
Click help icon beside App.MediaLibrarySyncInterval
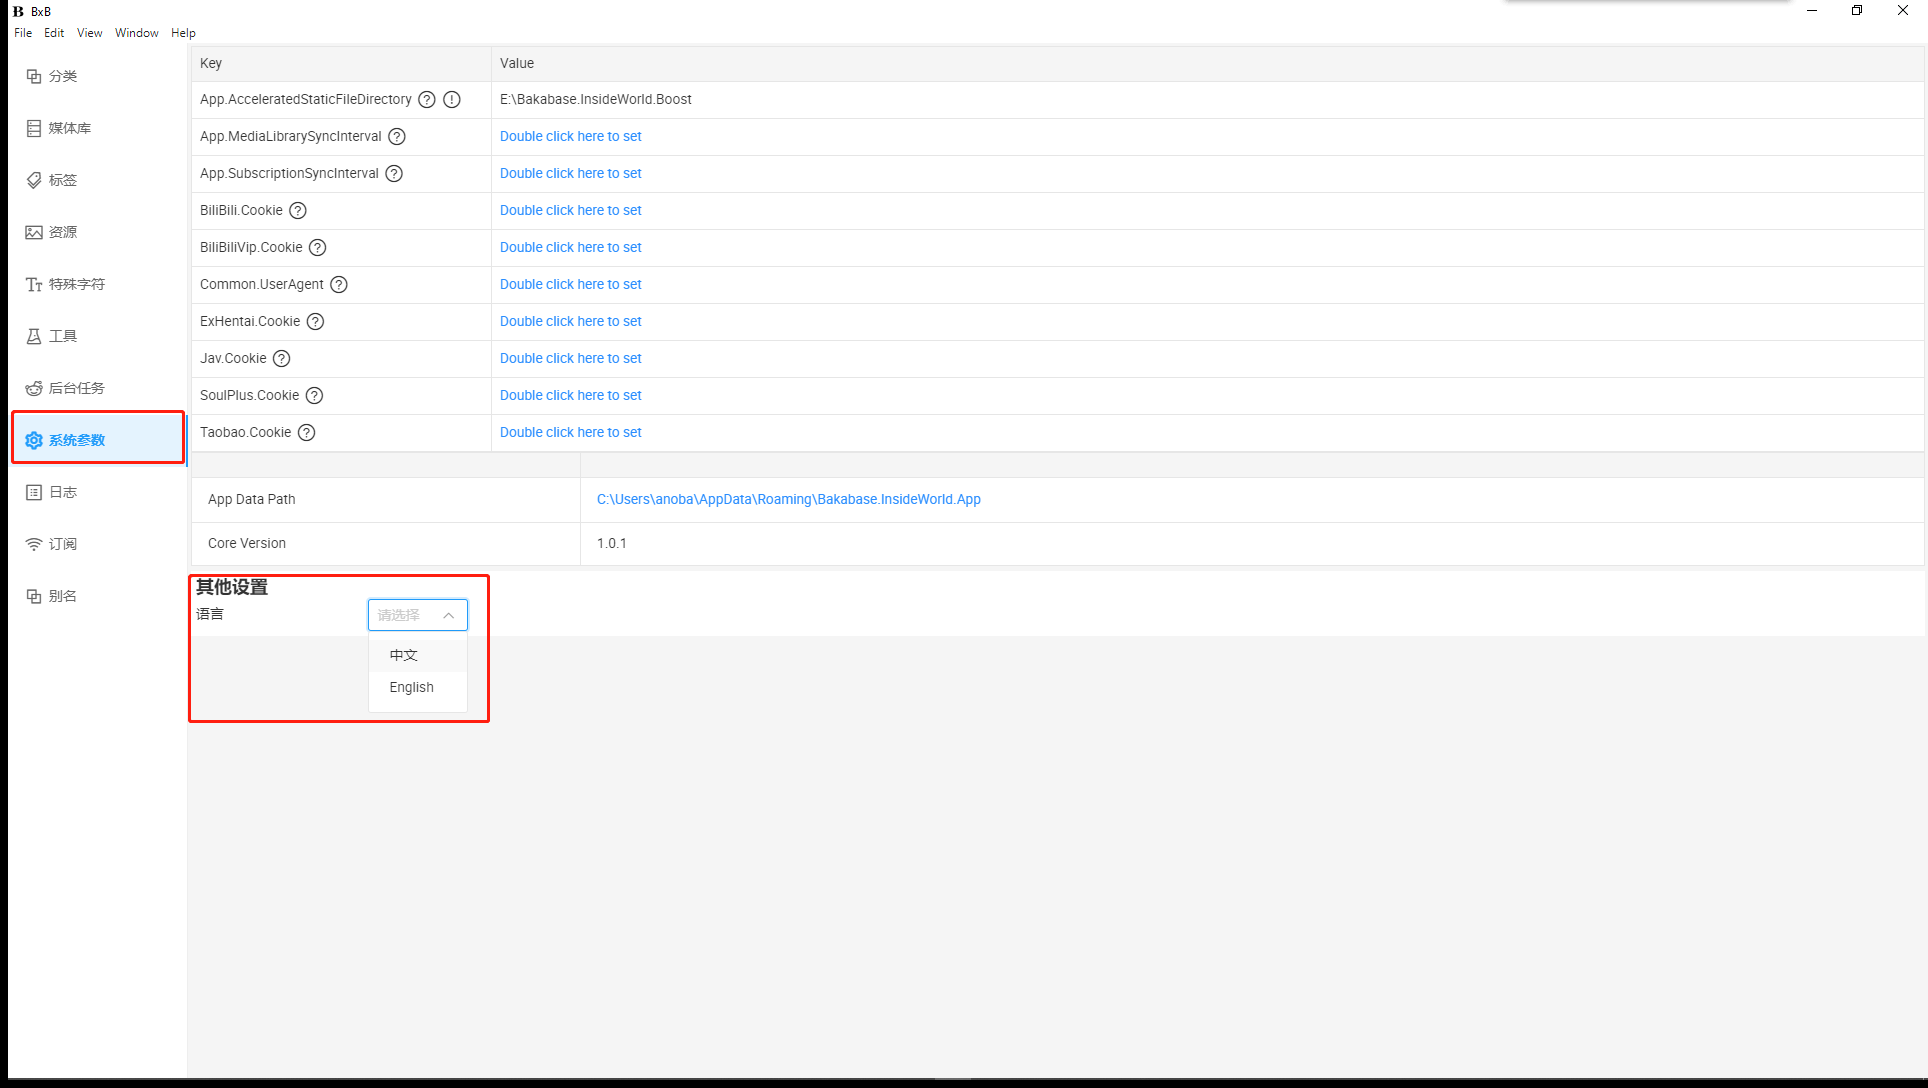pyautogui.click(x=397, y=136)
